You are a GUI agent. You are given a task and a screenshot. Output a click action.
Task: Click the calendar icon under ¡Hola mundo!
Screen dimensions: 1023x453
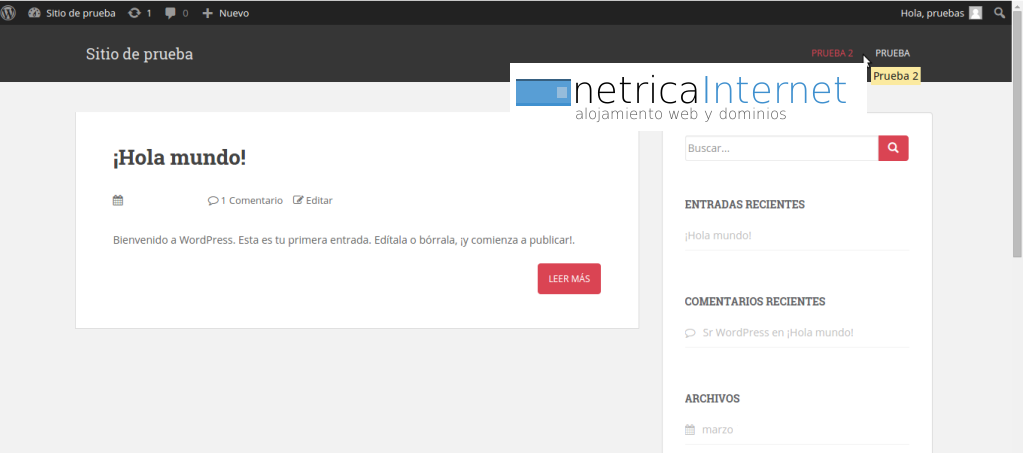pyautogui.click(x=118, y=200)
